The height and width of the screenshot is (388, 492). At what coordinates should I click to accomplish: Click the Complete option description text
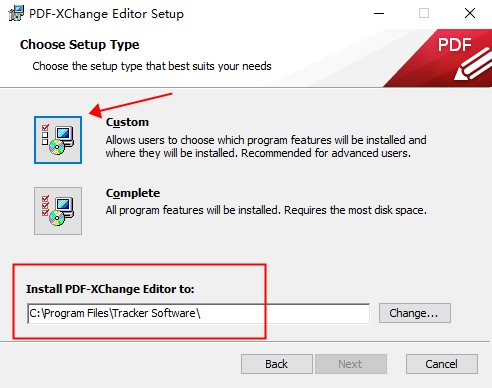point(266,210)
